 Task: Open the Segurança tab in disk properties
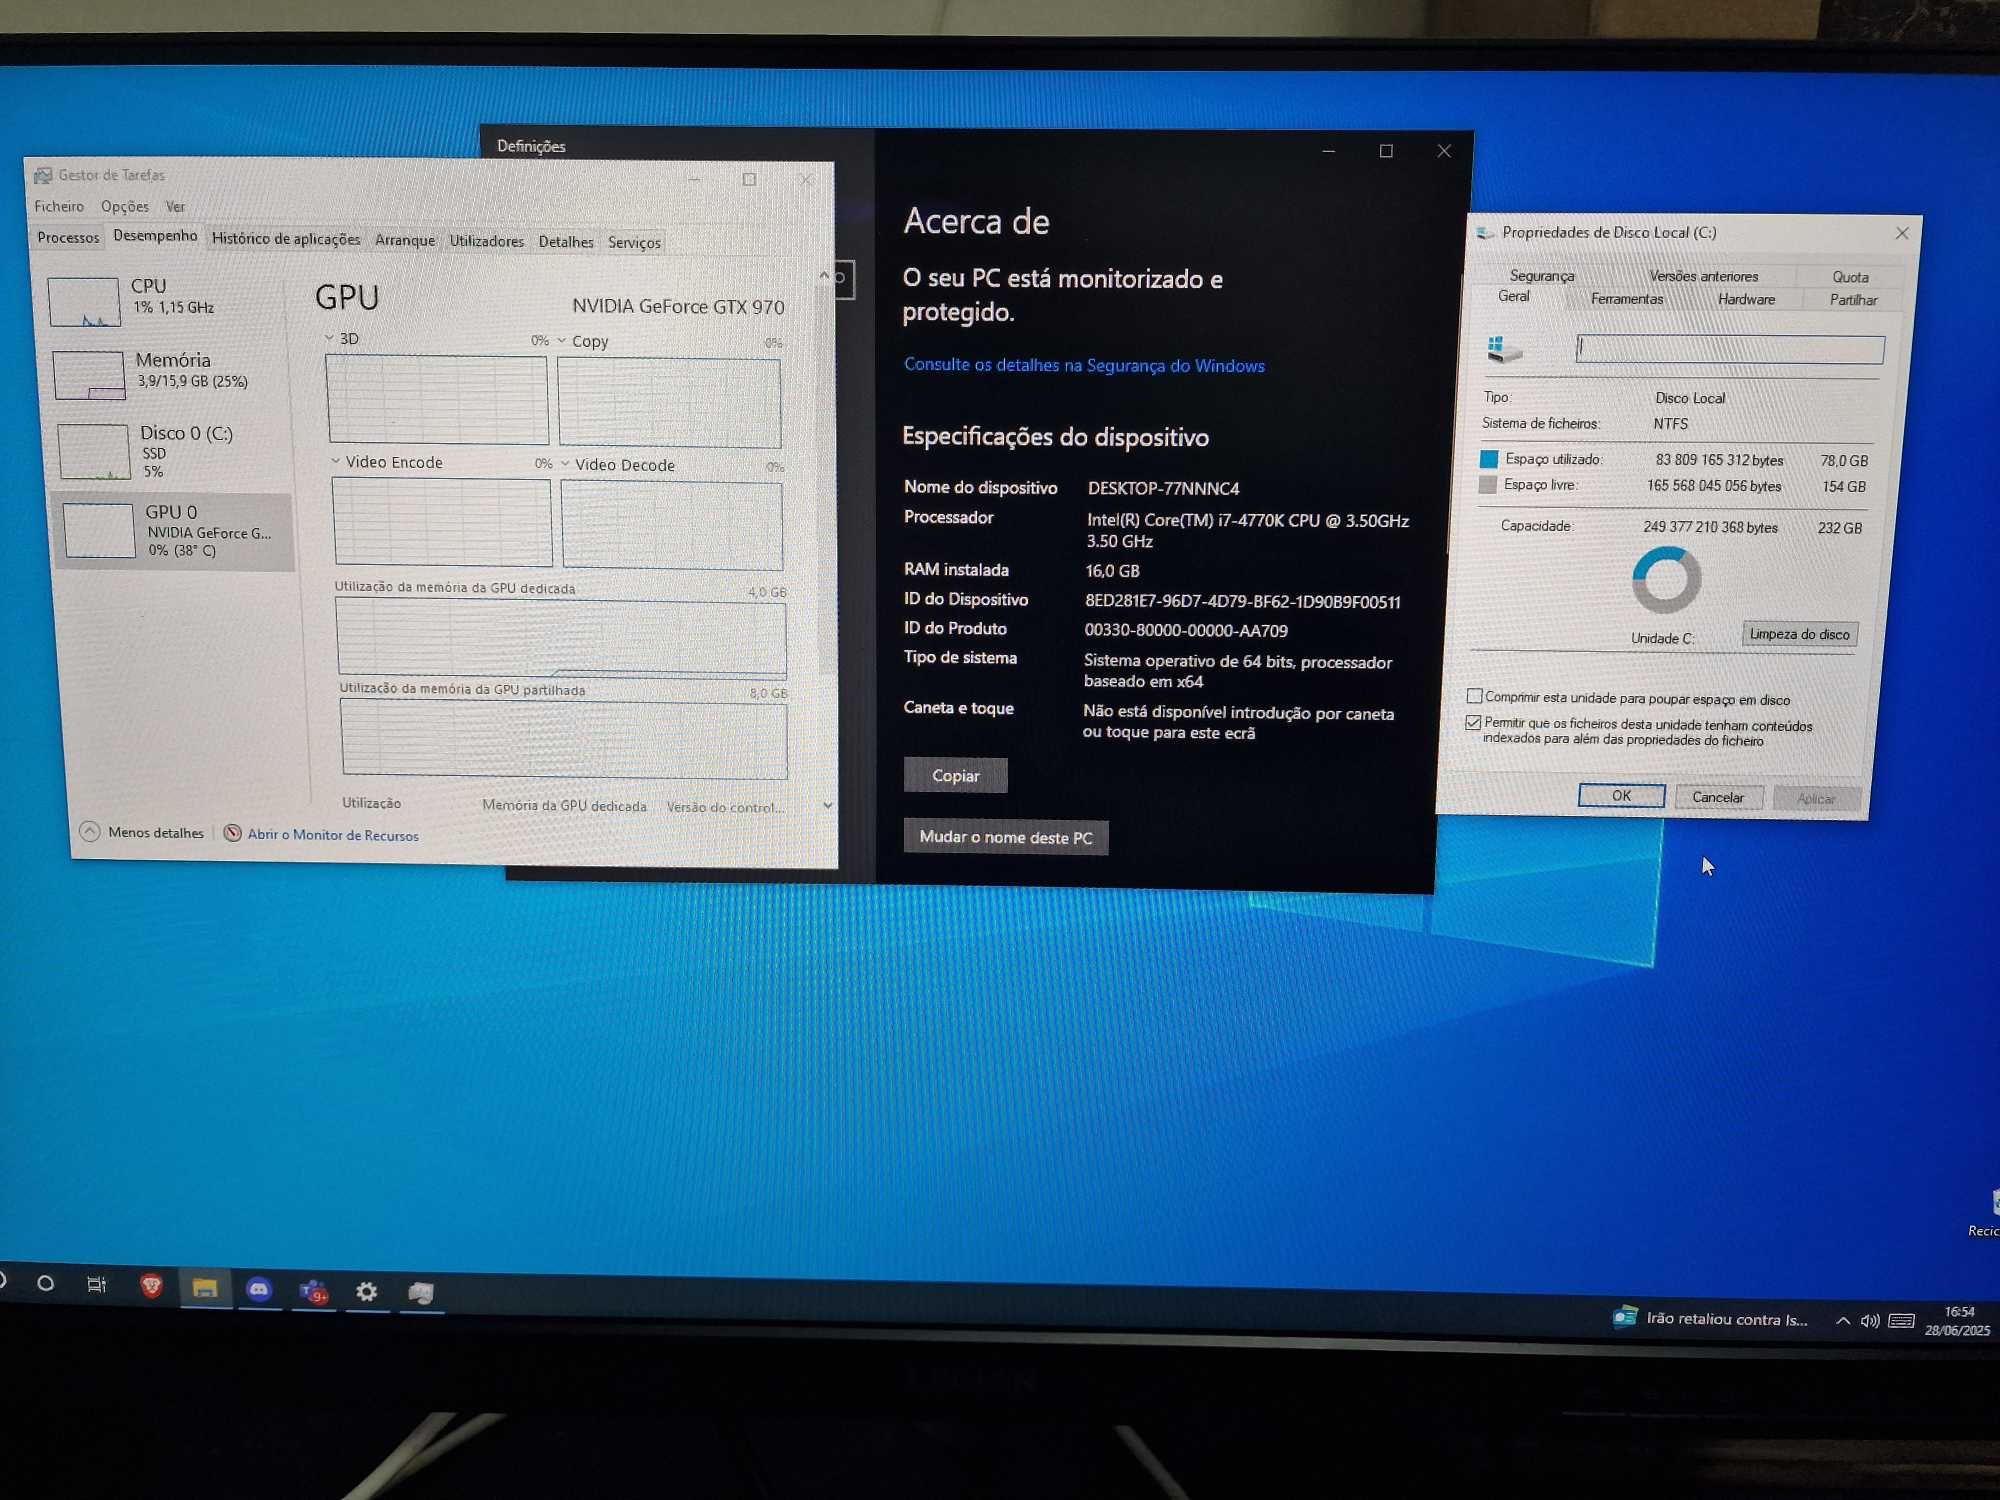click(1542, 276)
